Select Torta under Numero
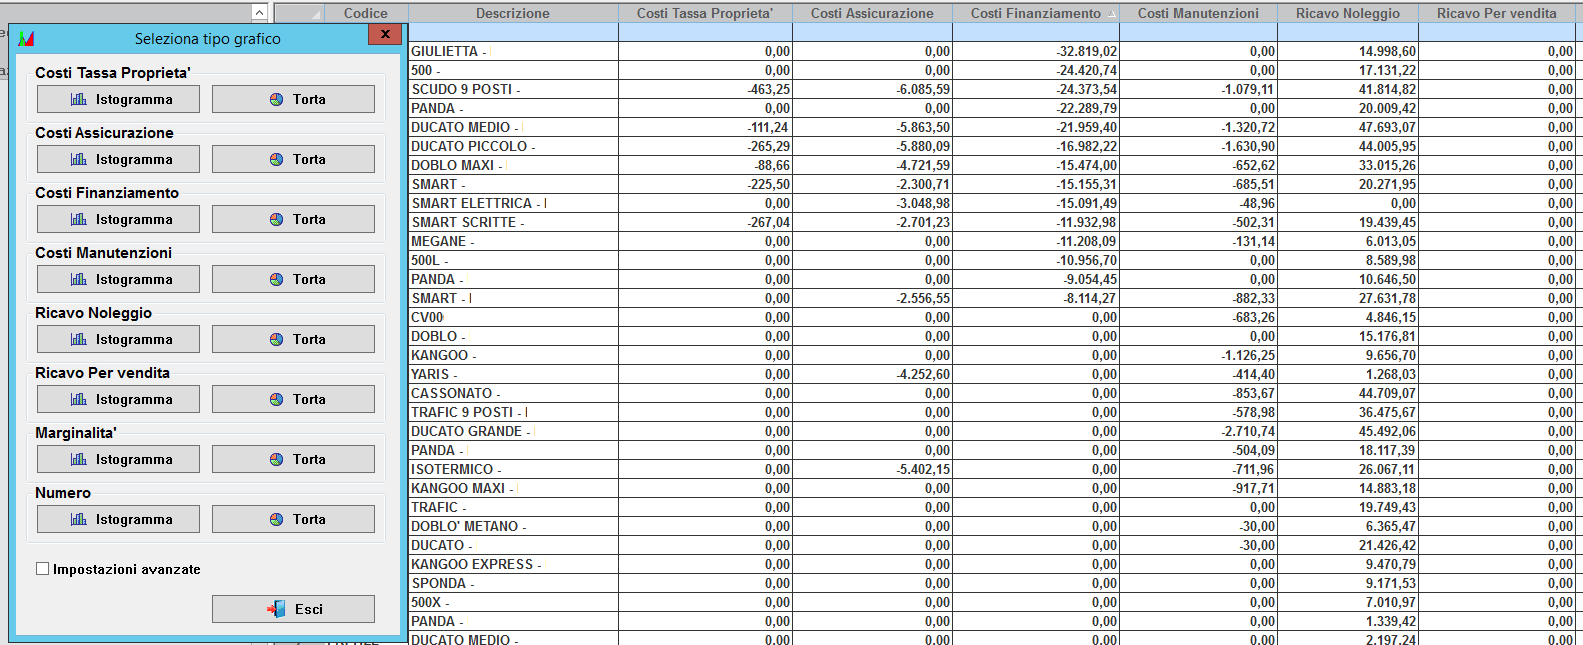Viewport: 1583px width, 645px height. [x=293, y=519]
